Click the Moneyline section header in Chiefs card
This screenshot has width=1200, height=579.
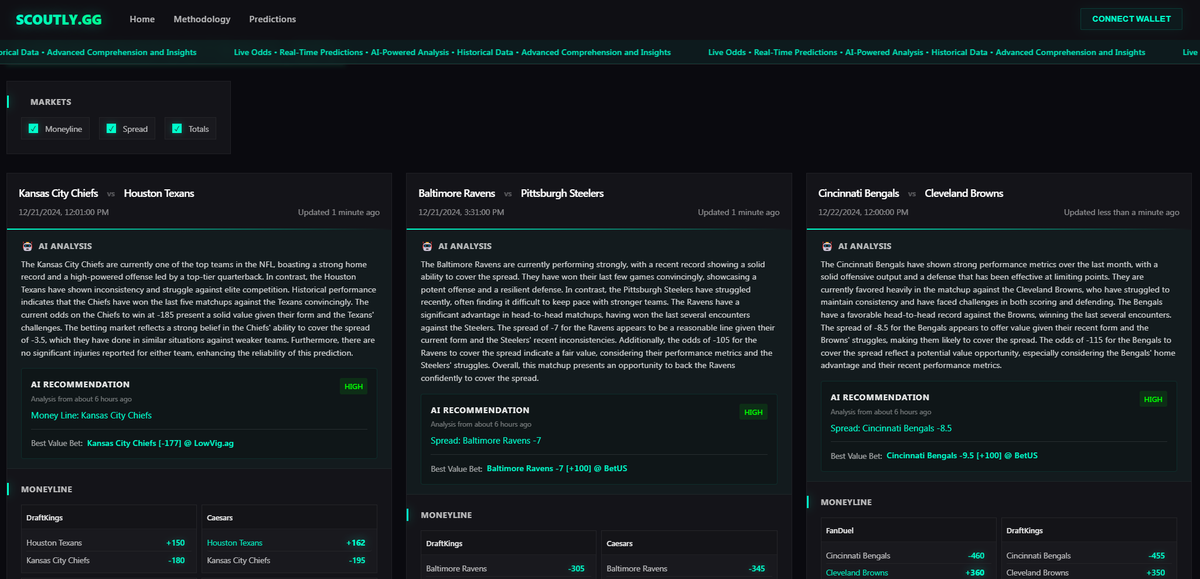(x=46, y=489)
